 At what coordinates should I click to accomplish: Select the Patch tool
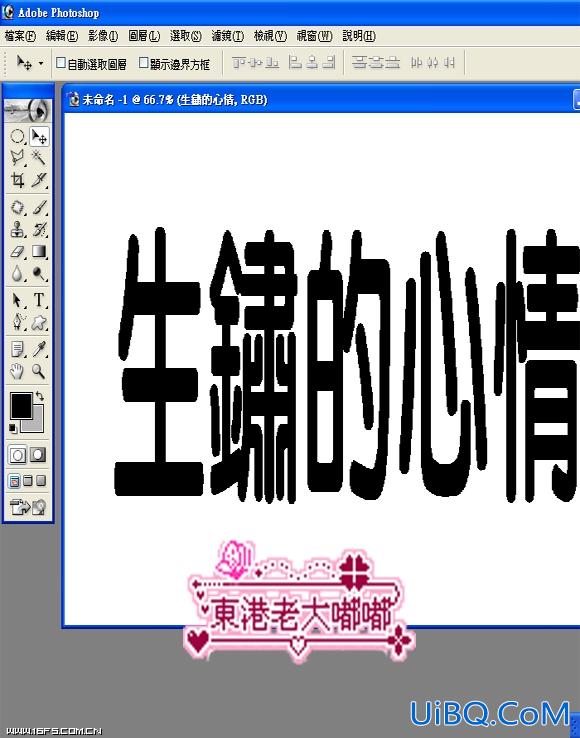[17, 208]
